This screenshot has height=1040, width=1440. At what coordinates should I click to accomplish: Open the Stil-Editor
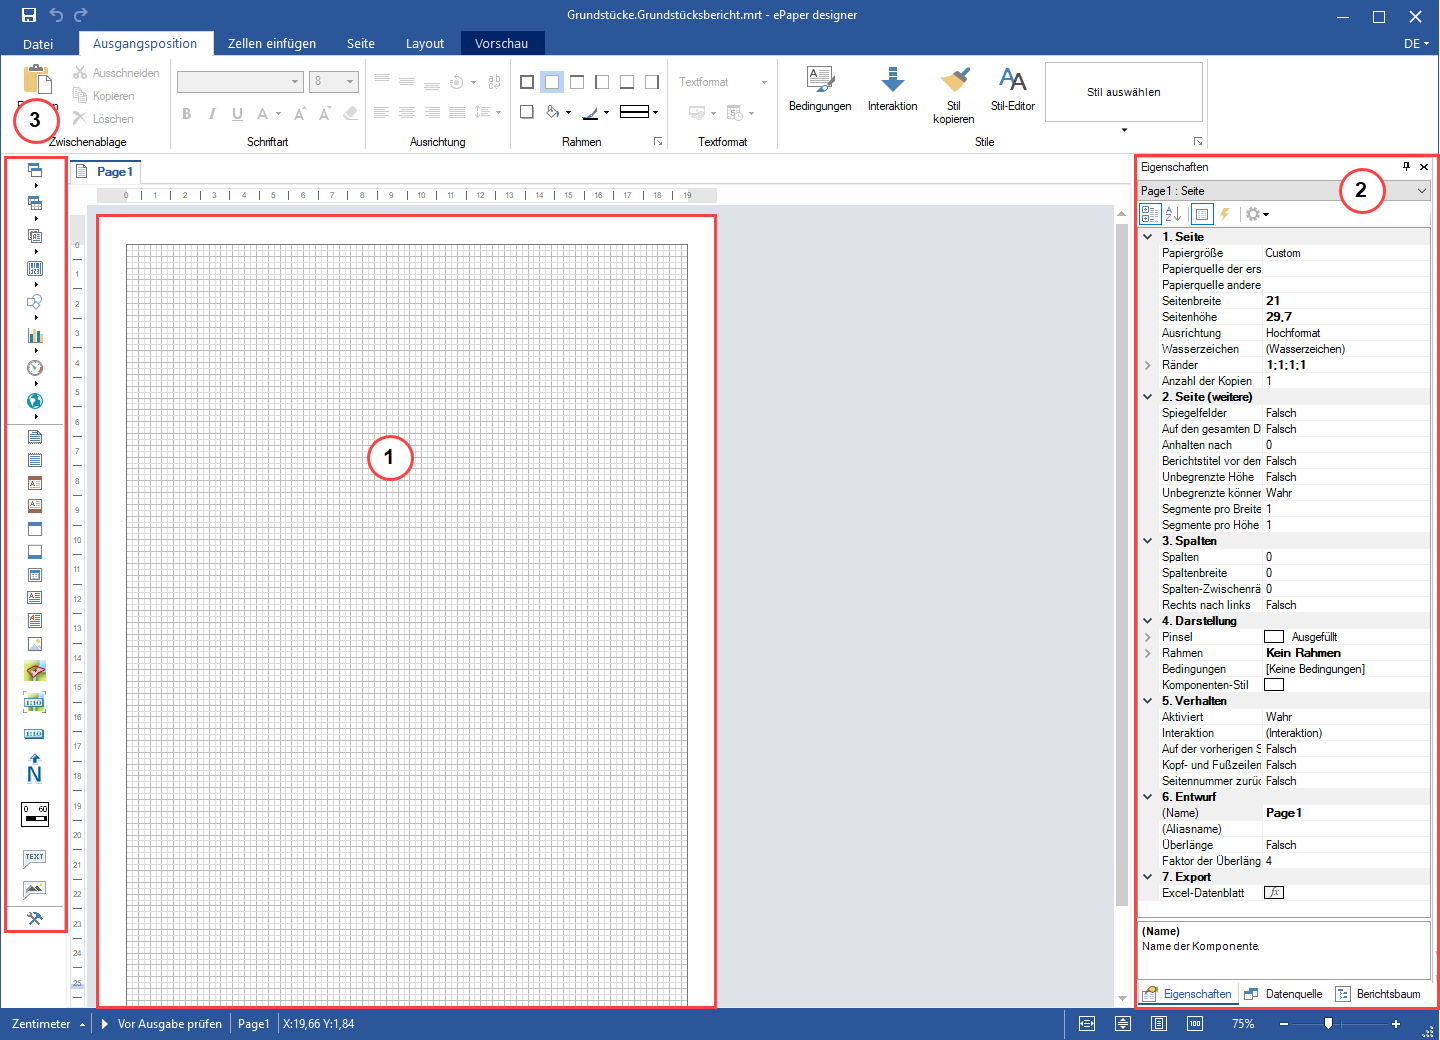pyautogui.click(x=1012, y=90)
